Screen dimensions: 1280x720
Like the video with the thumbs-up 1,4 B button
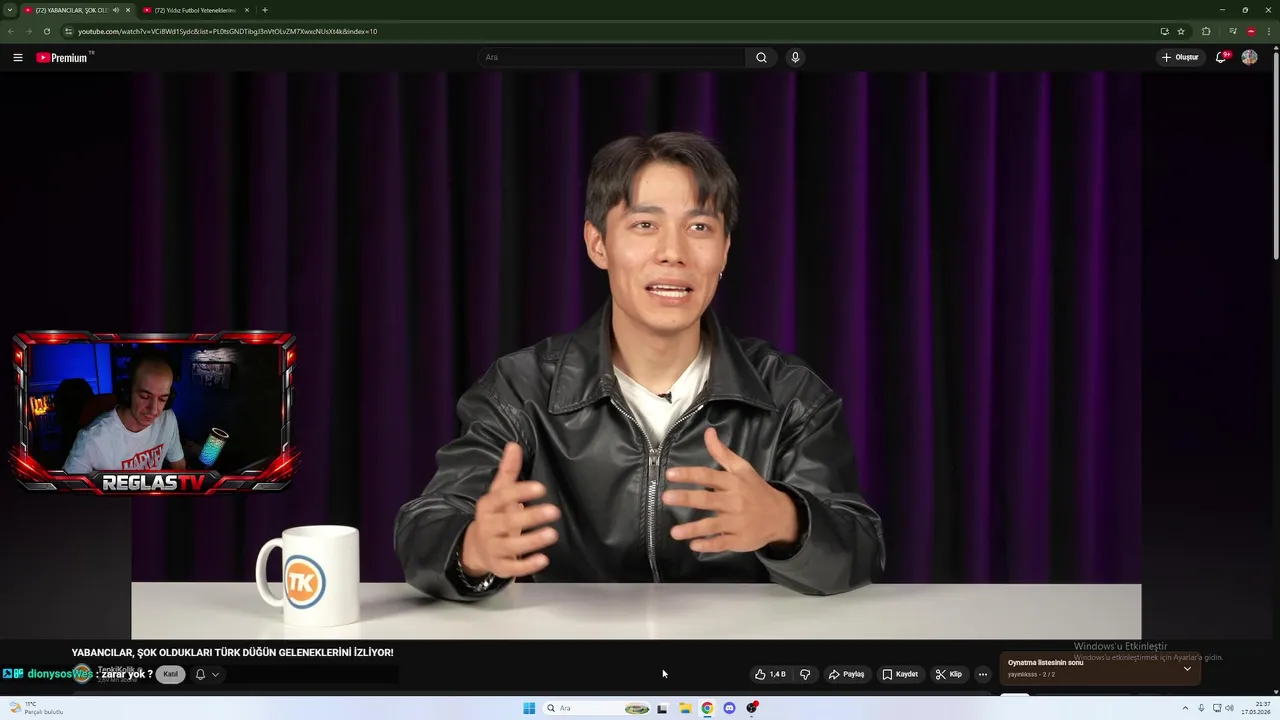pos(769,674)
